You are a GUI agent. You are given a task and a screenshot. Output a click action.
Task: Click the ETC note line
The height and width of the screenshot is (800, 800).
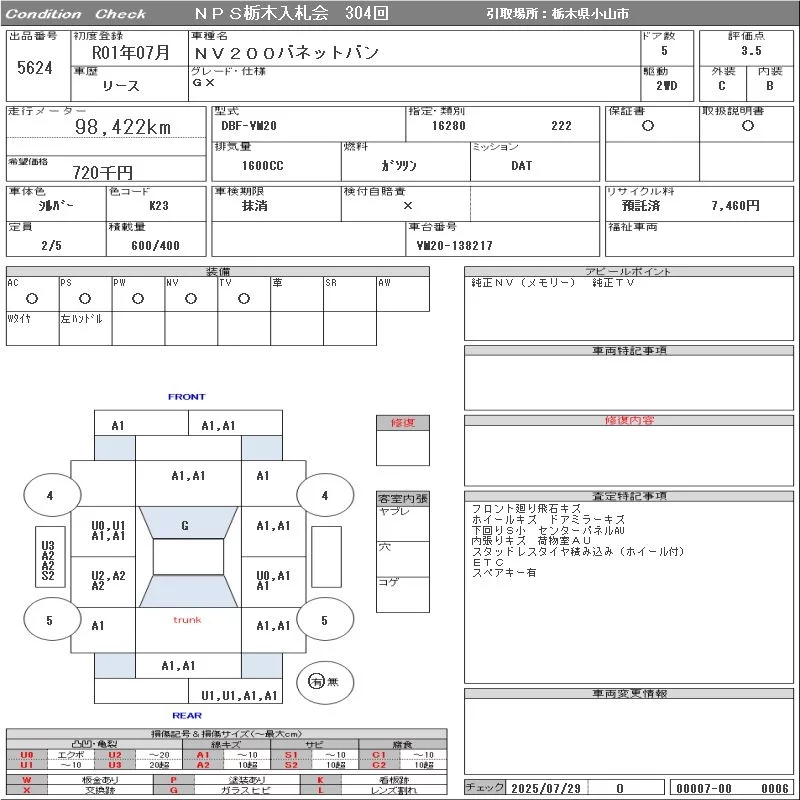click(x=488, y=562)
